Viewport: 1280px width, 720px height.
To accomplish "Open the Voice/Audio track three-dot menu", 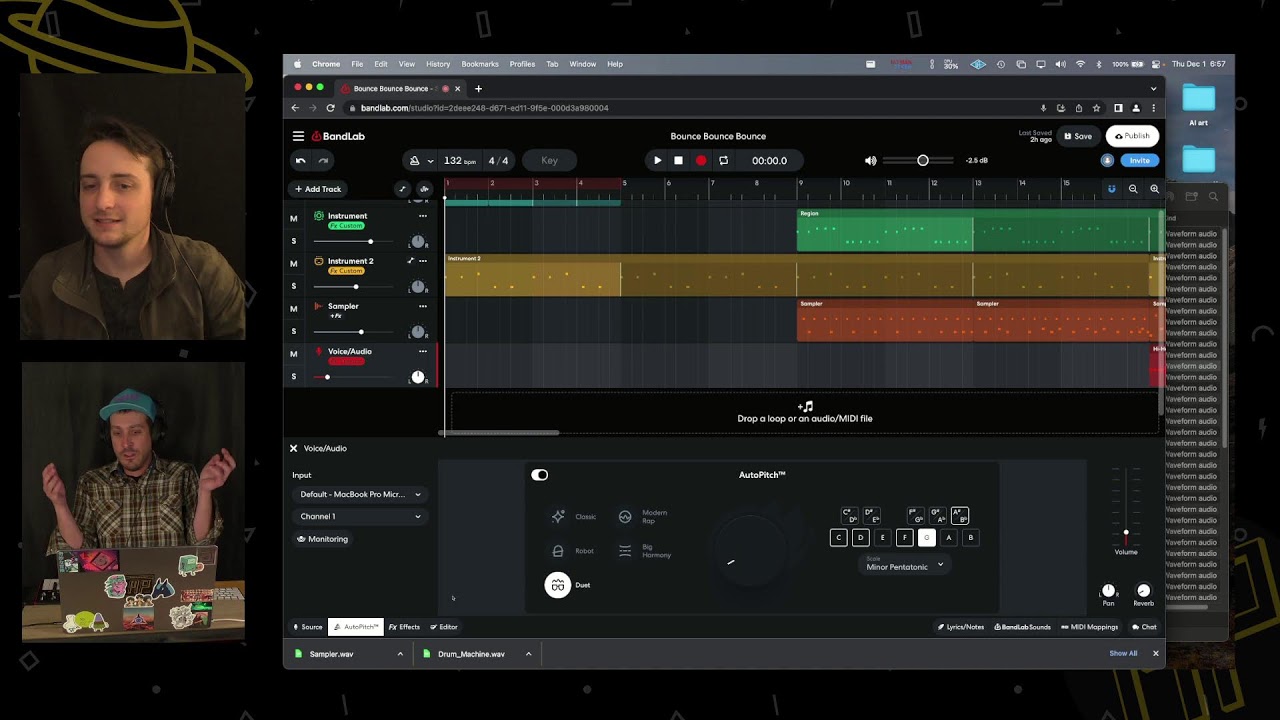I will (423, 351).
